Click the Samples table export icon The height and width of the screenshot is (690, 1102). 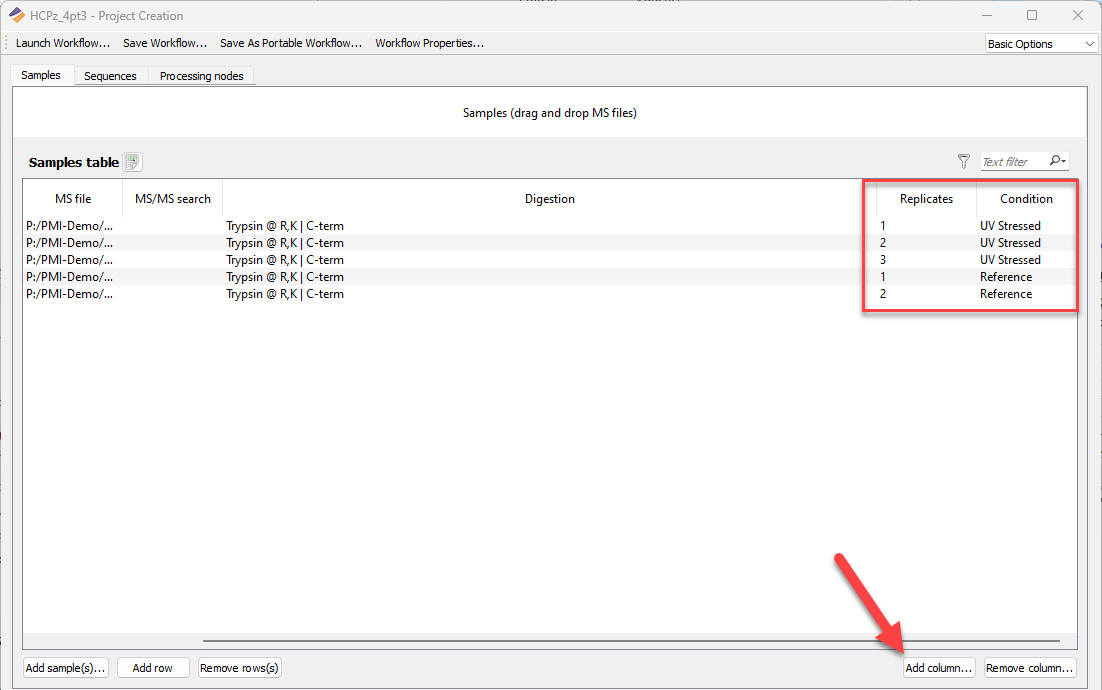point(133,162)
